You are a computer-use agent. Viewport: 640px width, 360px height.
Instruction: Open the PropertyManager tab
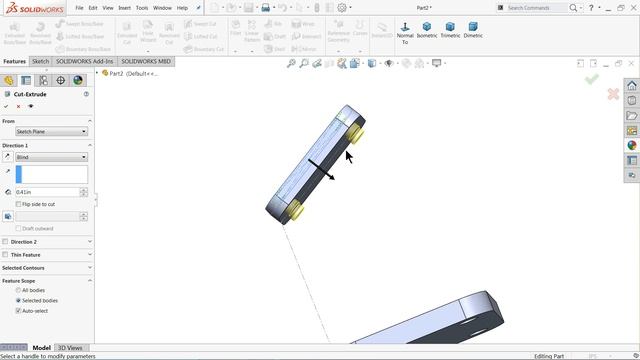[x=26, y=80]
